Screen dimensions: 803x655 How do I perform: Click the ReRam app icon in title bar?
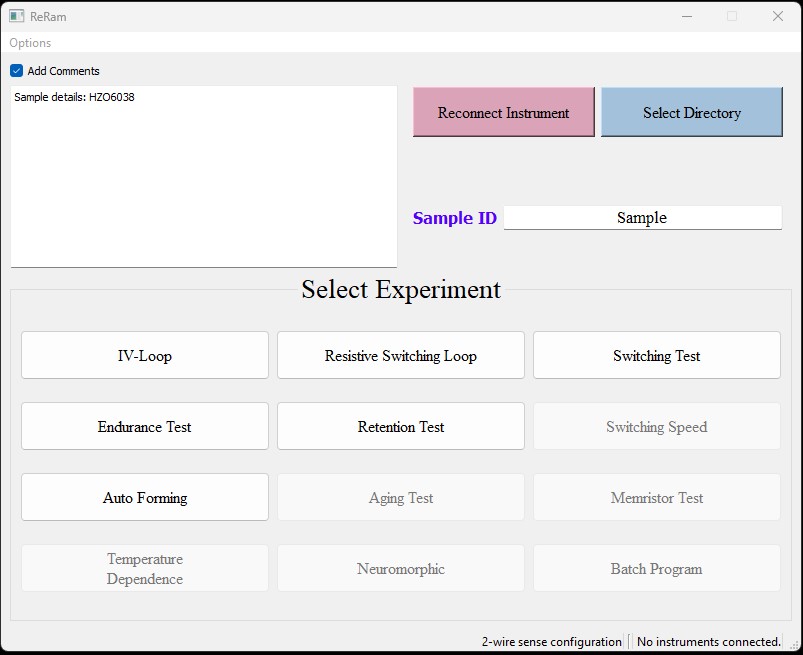(16, 16)
